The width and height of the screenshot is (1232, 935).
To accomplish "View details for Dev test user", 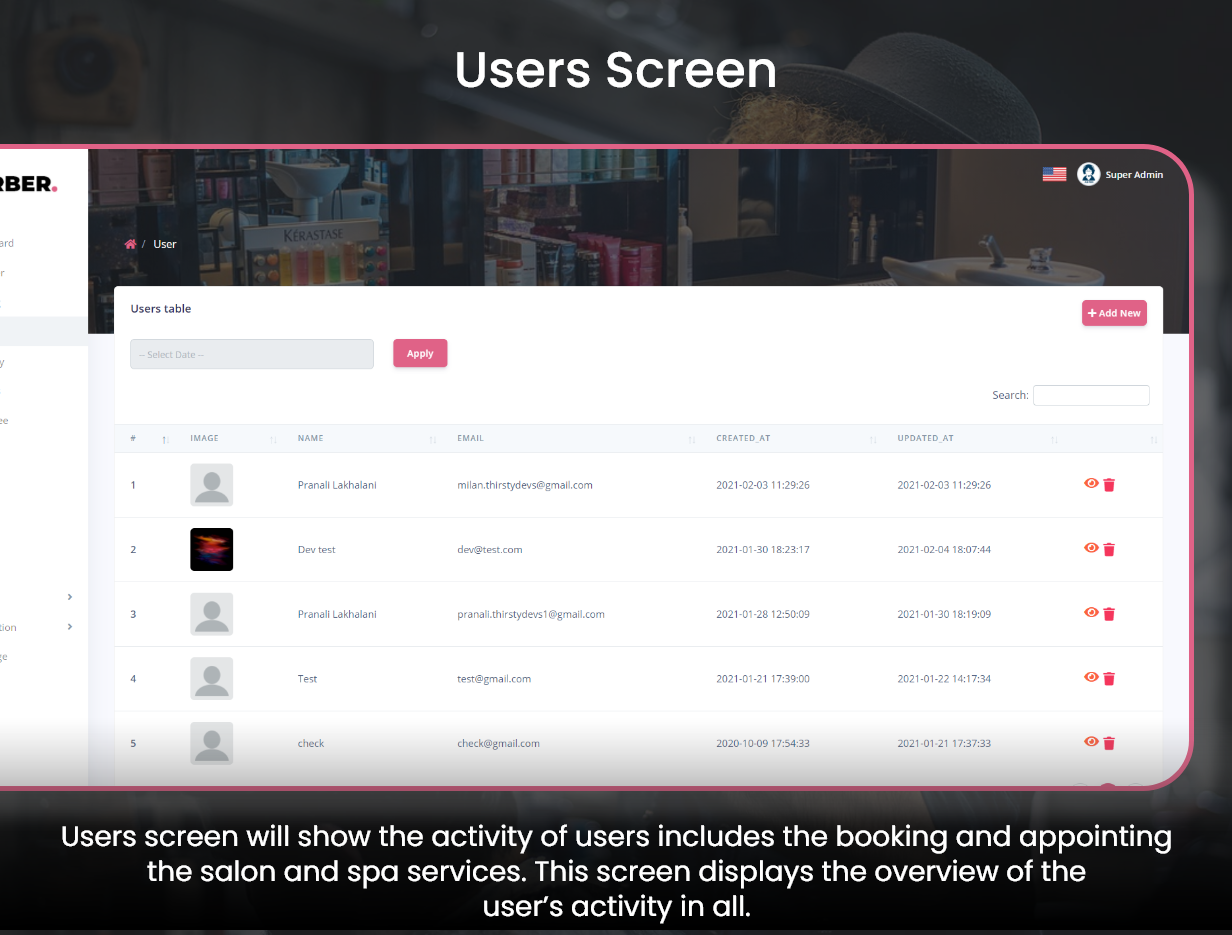I will (x=1091, y=548).
